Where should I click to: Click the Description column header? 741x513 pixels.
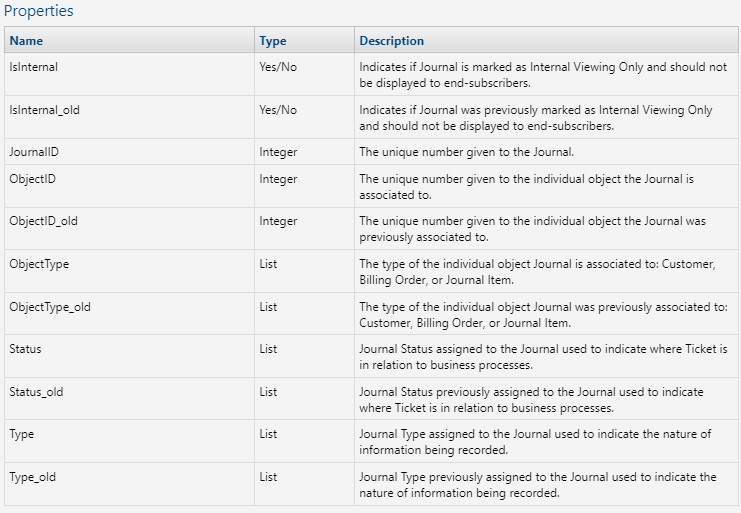(391, 41)
